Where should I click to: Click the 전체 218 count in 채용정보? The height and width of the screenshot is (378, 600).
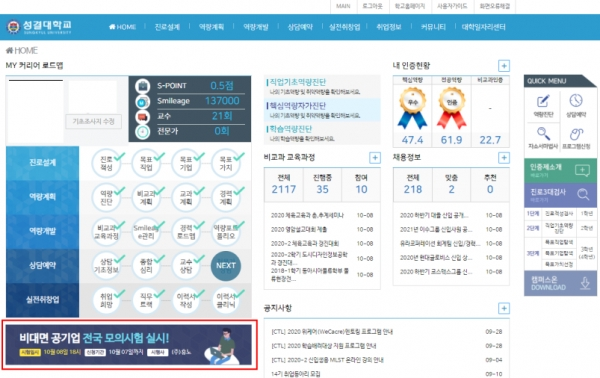(x=412, y=184)
